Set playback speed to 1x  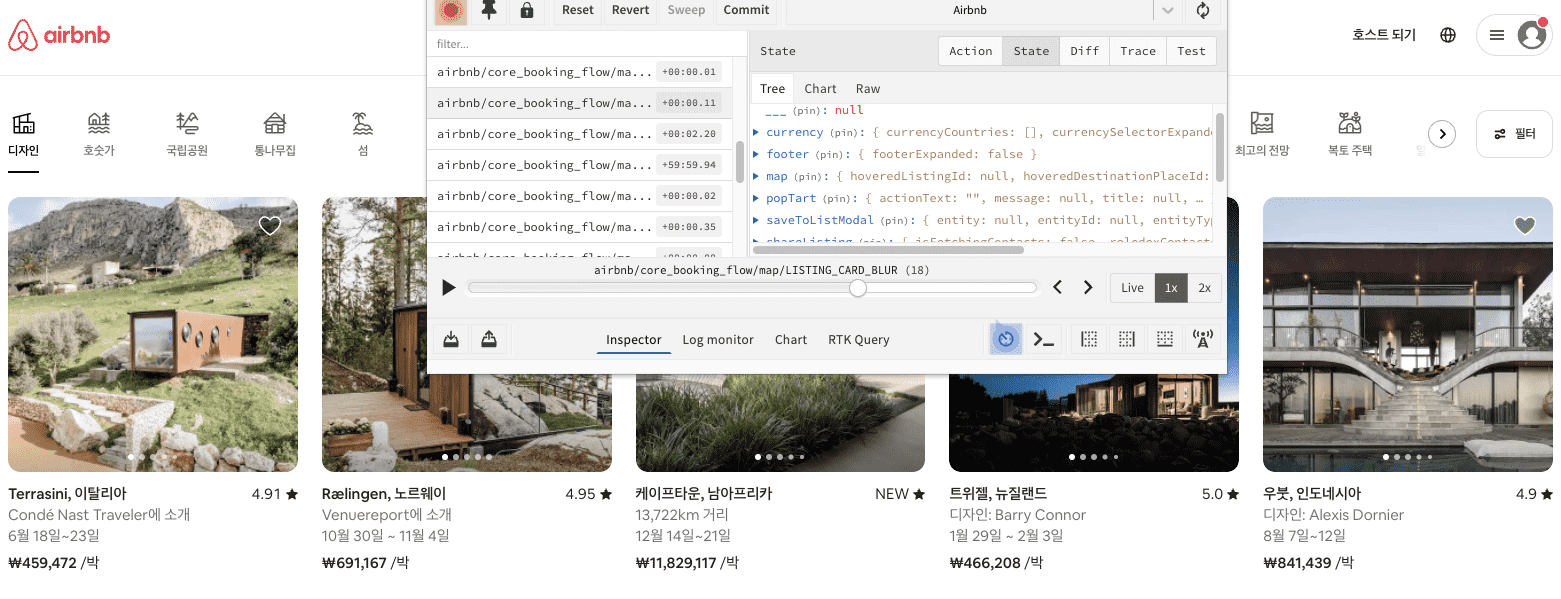1171,288
